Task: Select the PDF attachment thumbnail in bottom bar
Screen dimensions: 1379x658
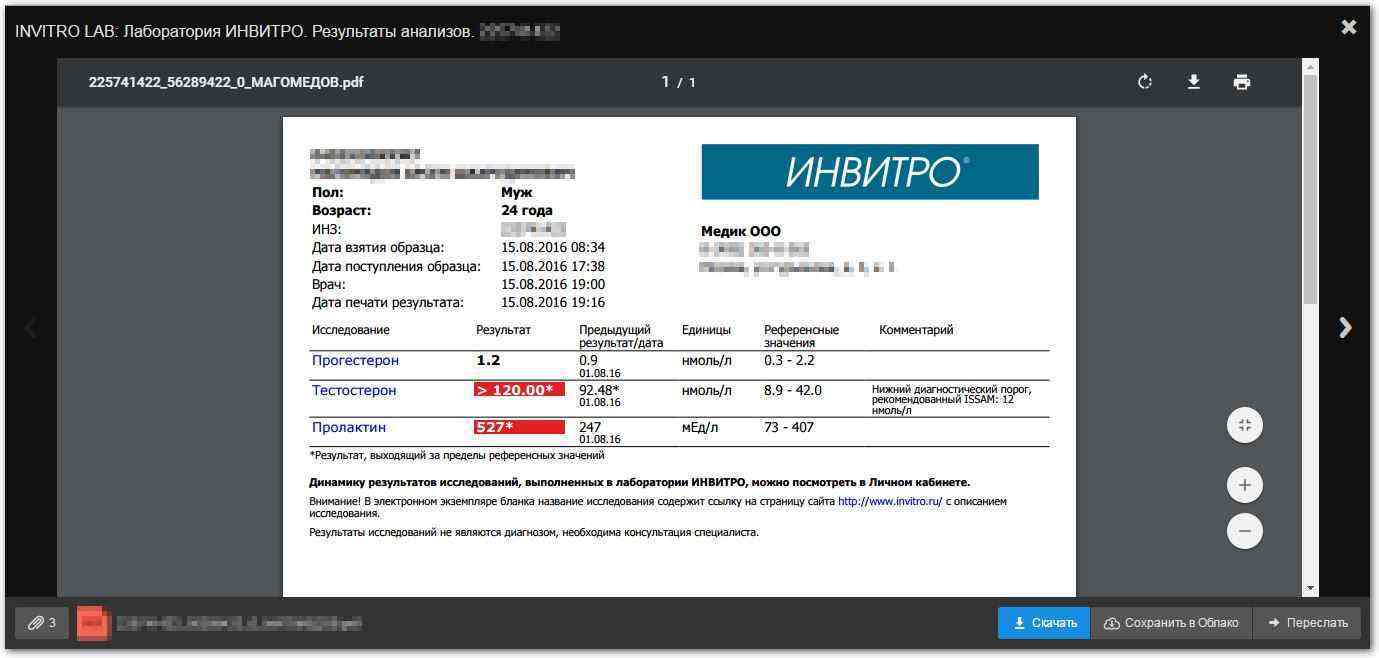Action: [x=92, y=623]
